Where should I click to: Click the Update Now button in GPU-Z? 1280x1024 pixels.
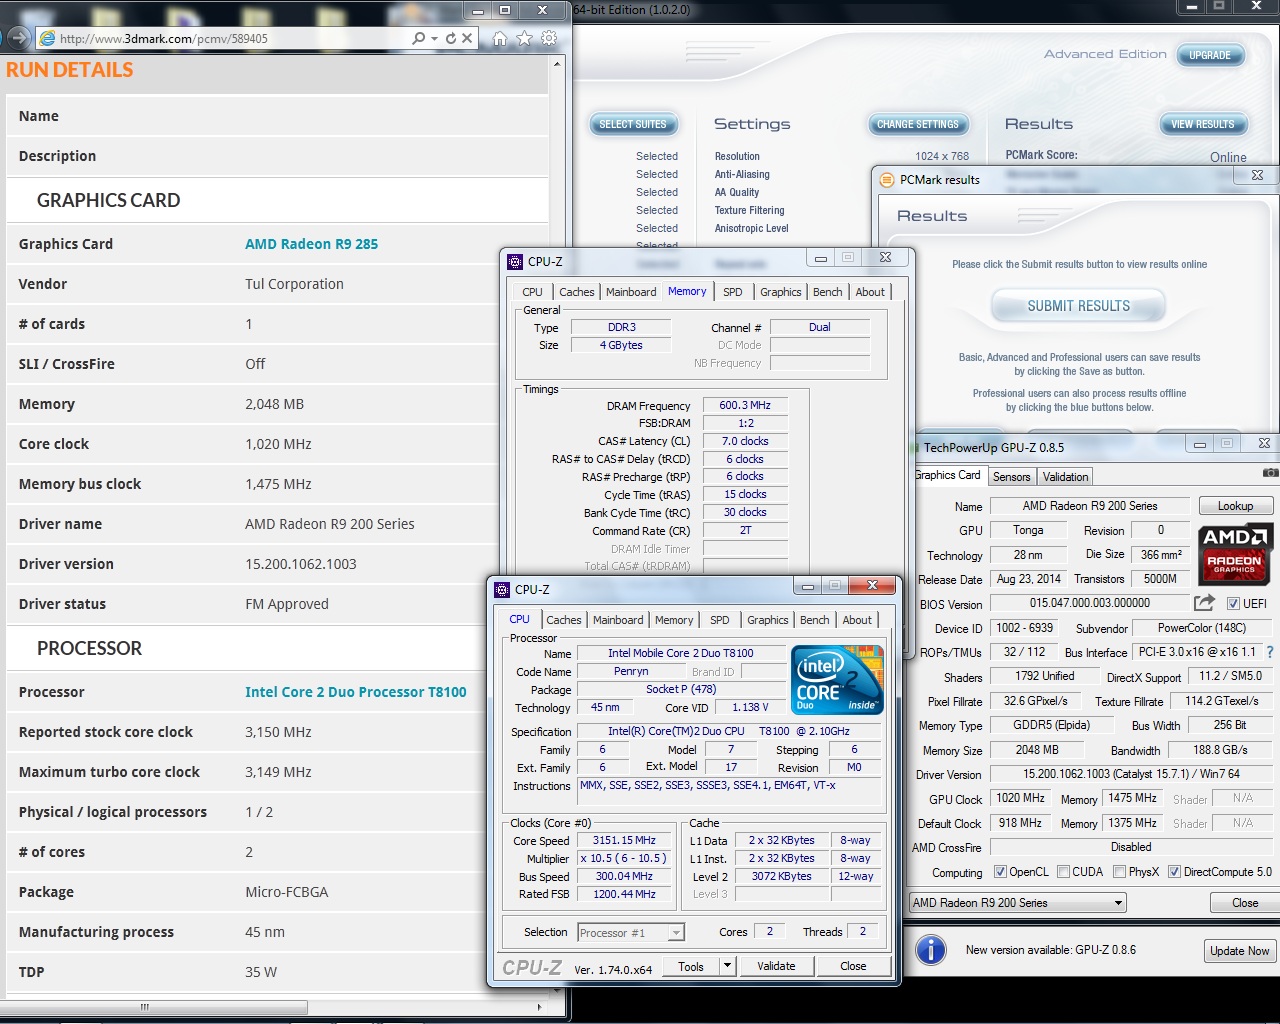pyautogui.click(x=1239, y=951)
